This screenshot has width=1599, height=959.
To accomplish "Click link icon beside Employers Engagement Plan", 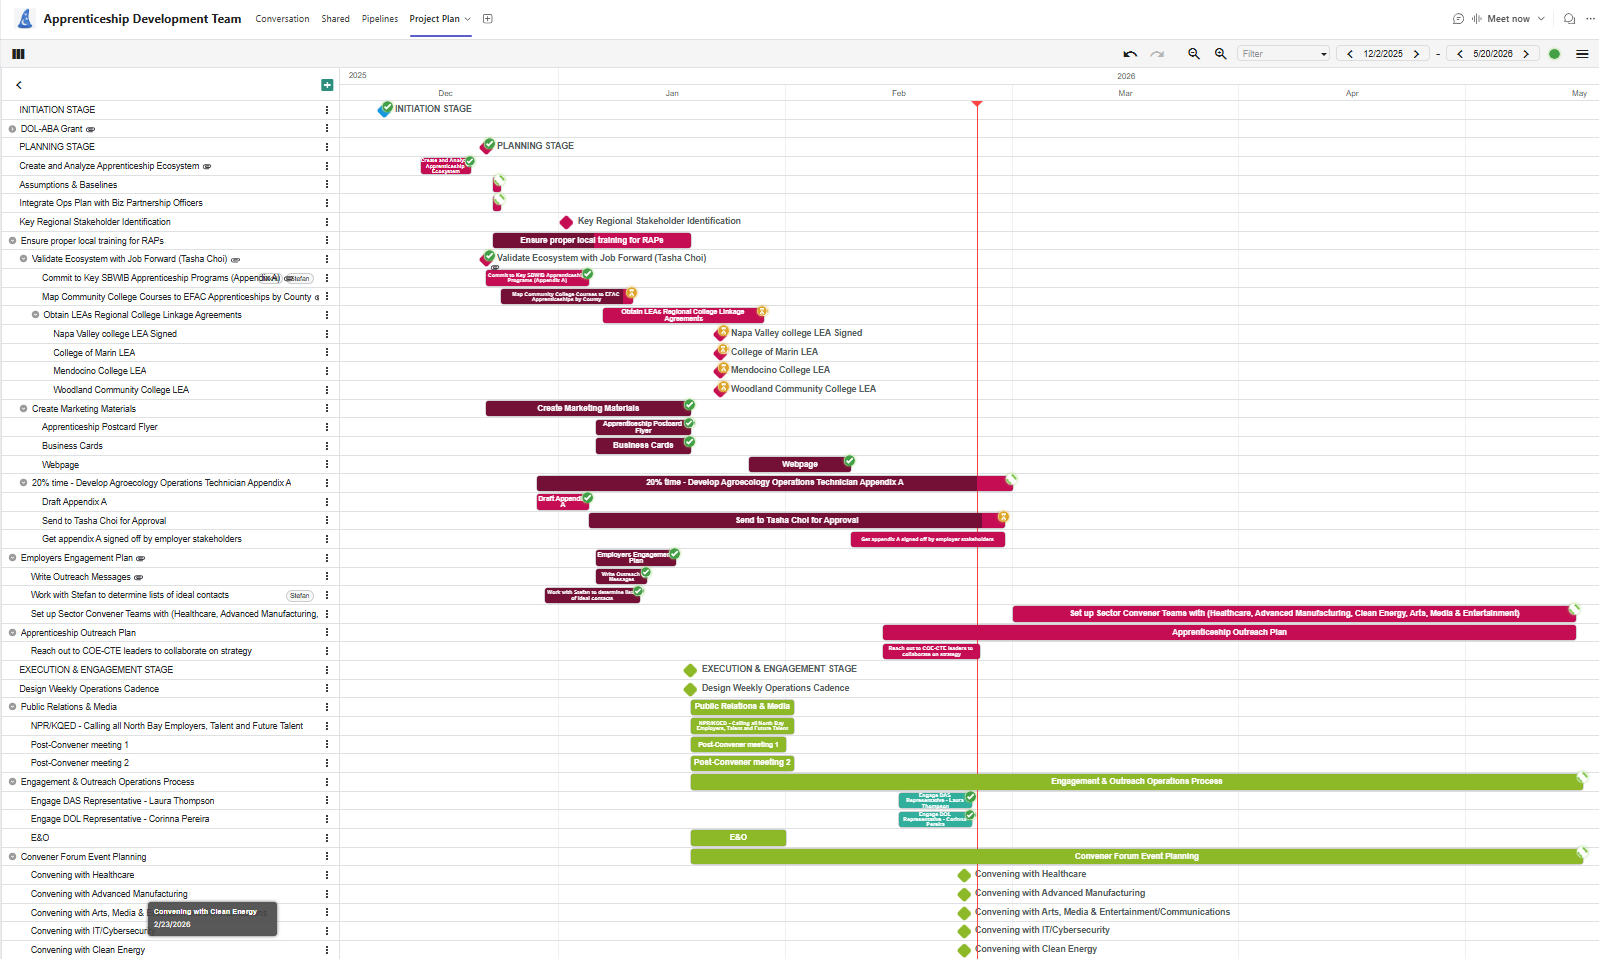I will 141,558.
